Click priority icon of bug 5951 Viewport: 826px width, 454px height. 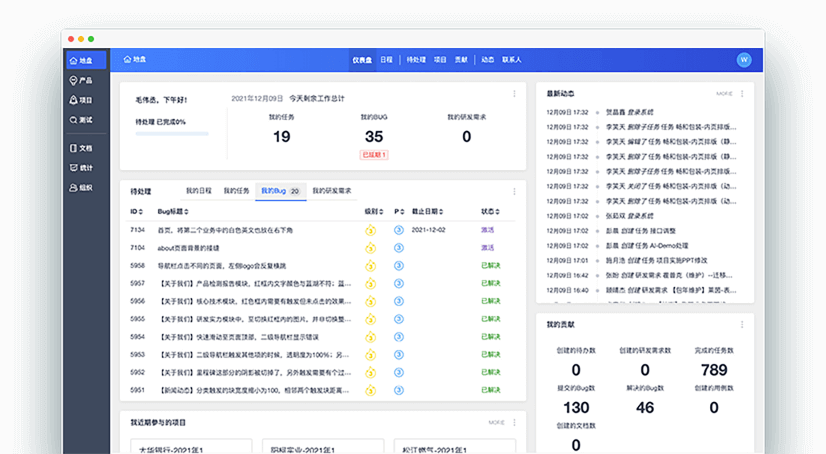pos(399,390)
